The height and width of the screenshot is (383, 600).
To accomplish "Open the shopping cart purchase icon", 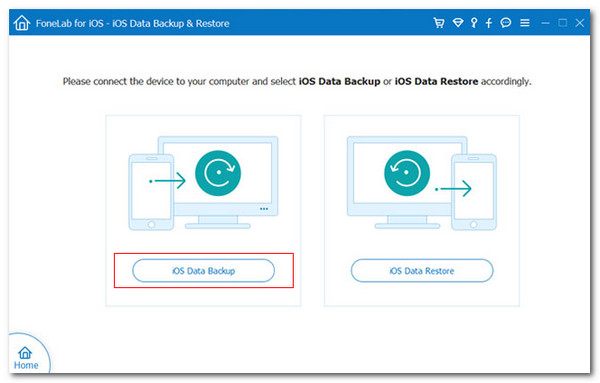I will pos(439,23).
